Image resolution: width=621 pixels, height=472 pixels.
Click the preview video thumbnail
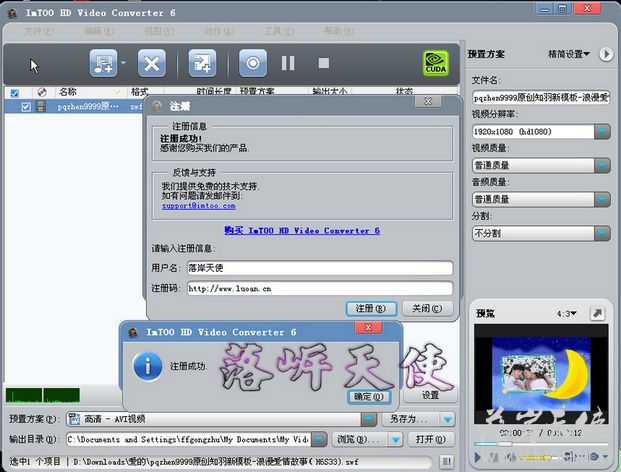click(541, 374)
